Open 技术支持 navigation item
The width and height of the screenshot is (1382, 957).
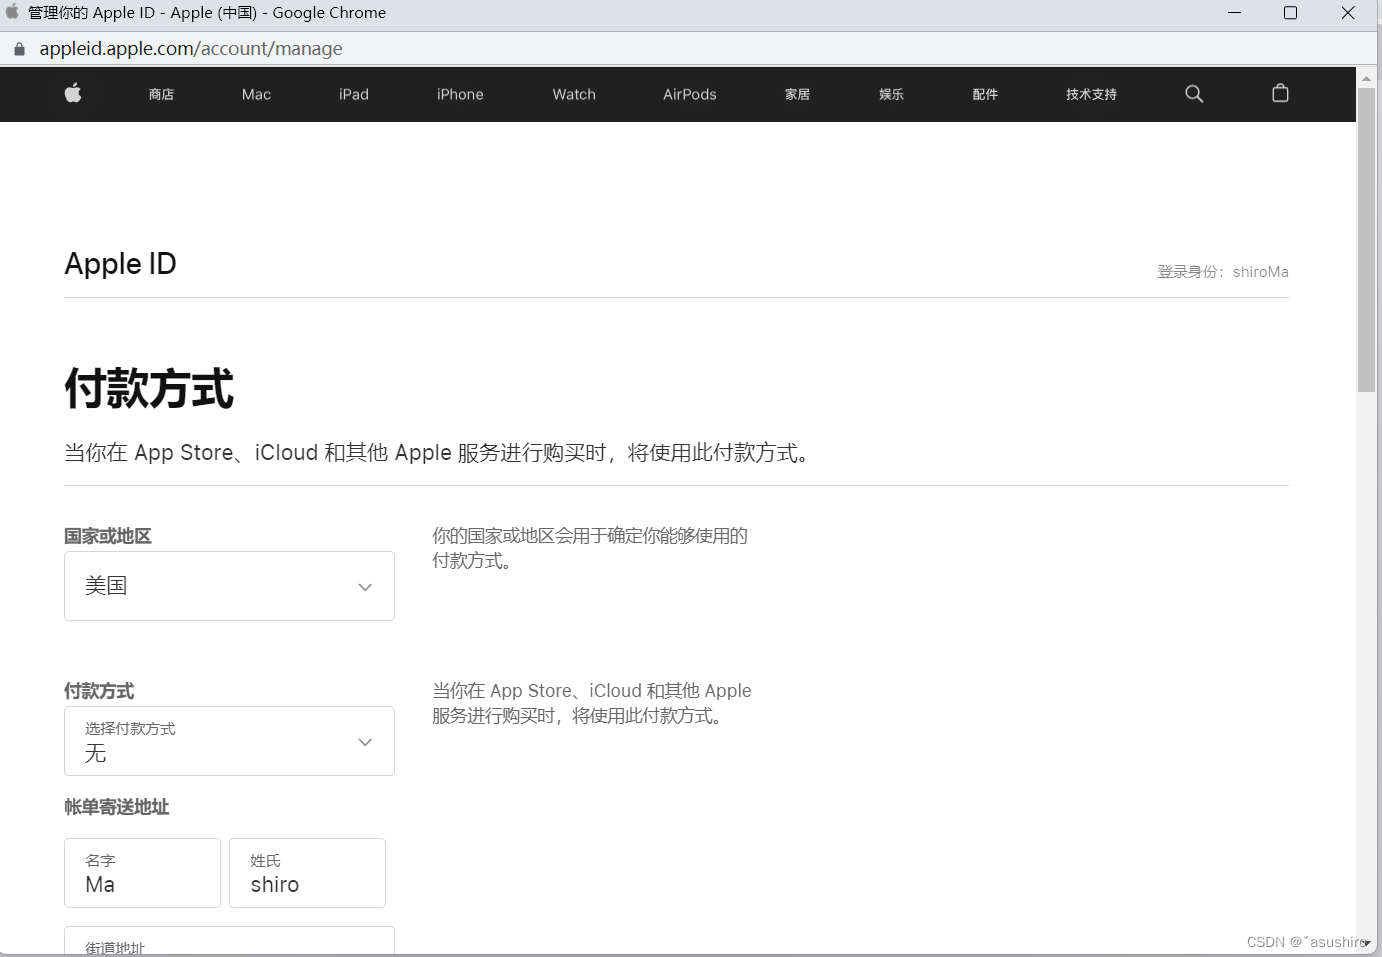tap(1091, 94)
